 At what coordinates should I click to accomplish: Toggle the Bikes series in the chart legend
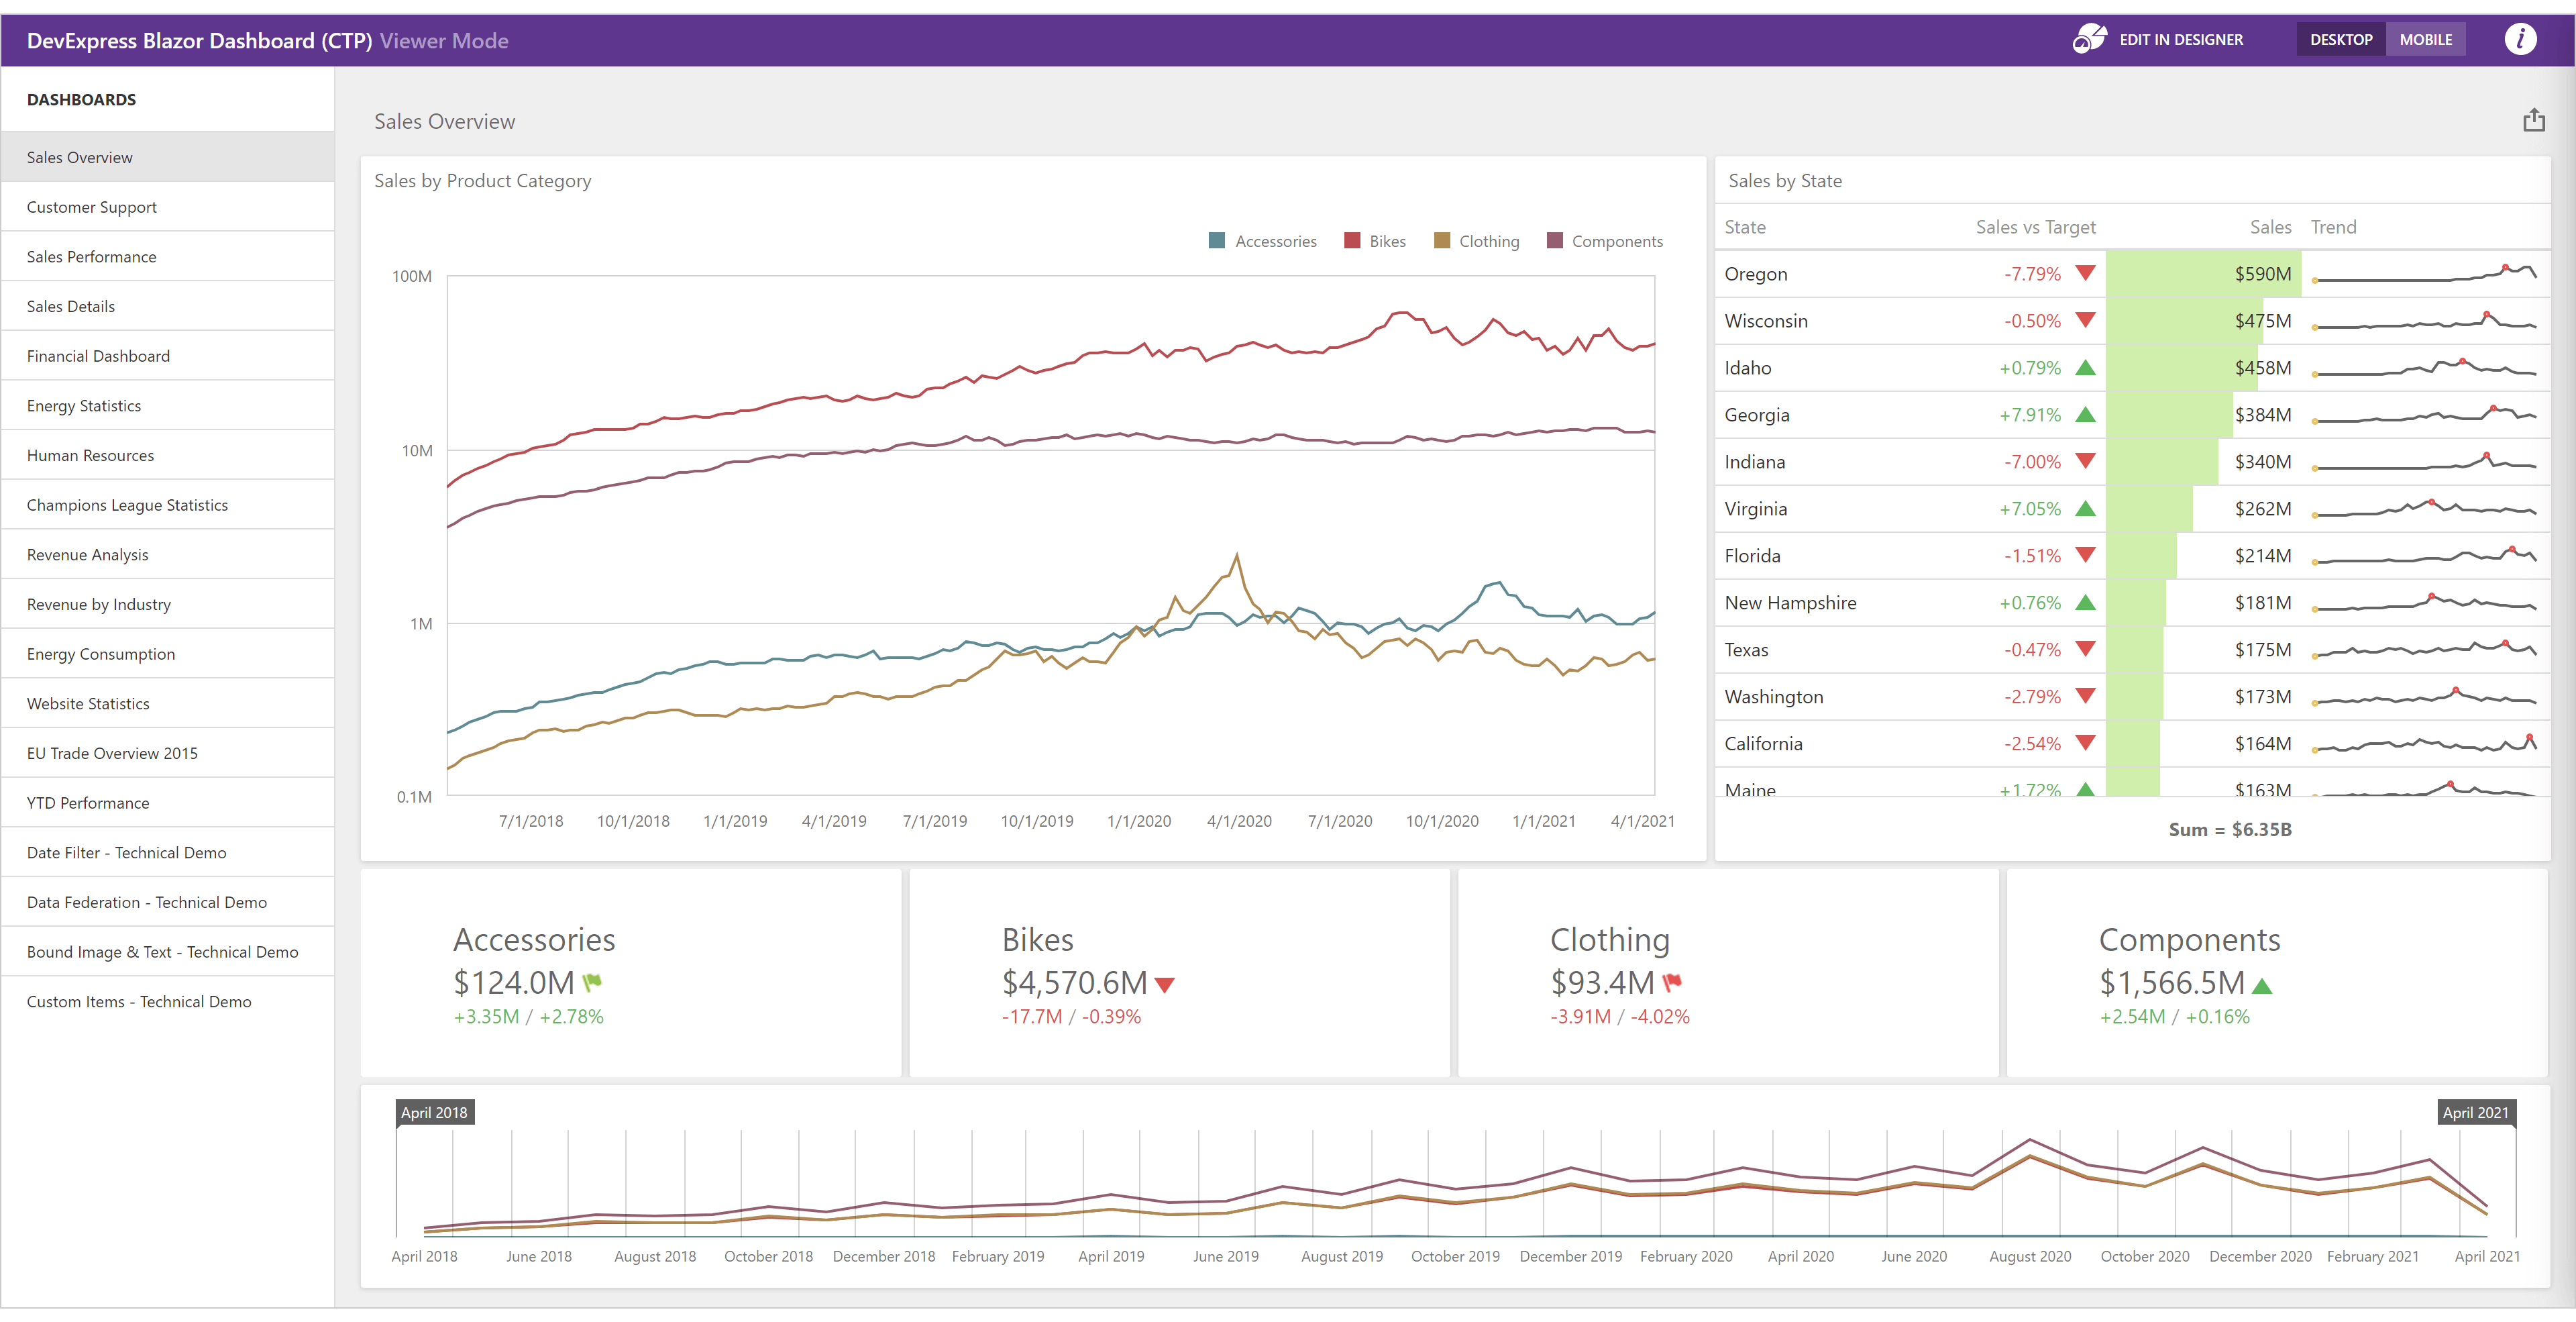1375,241
